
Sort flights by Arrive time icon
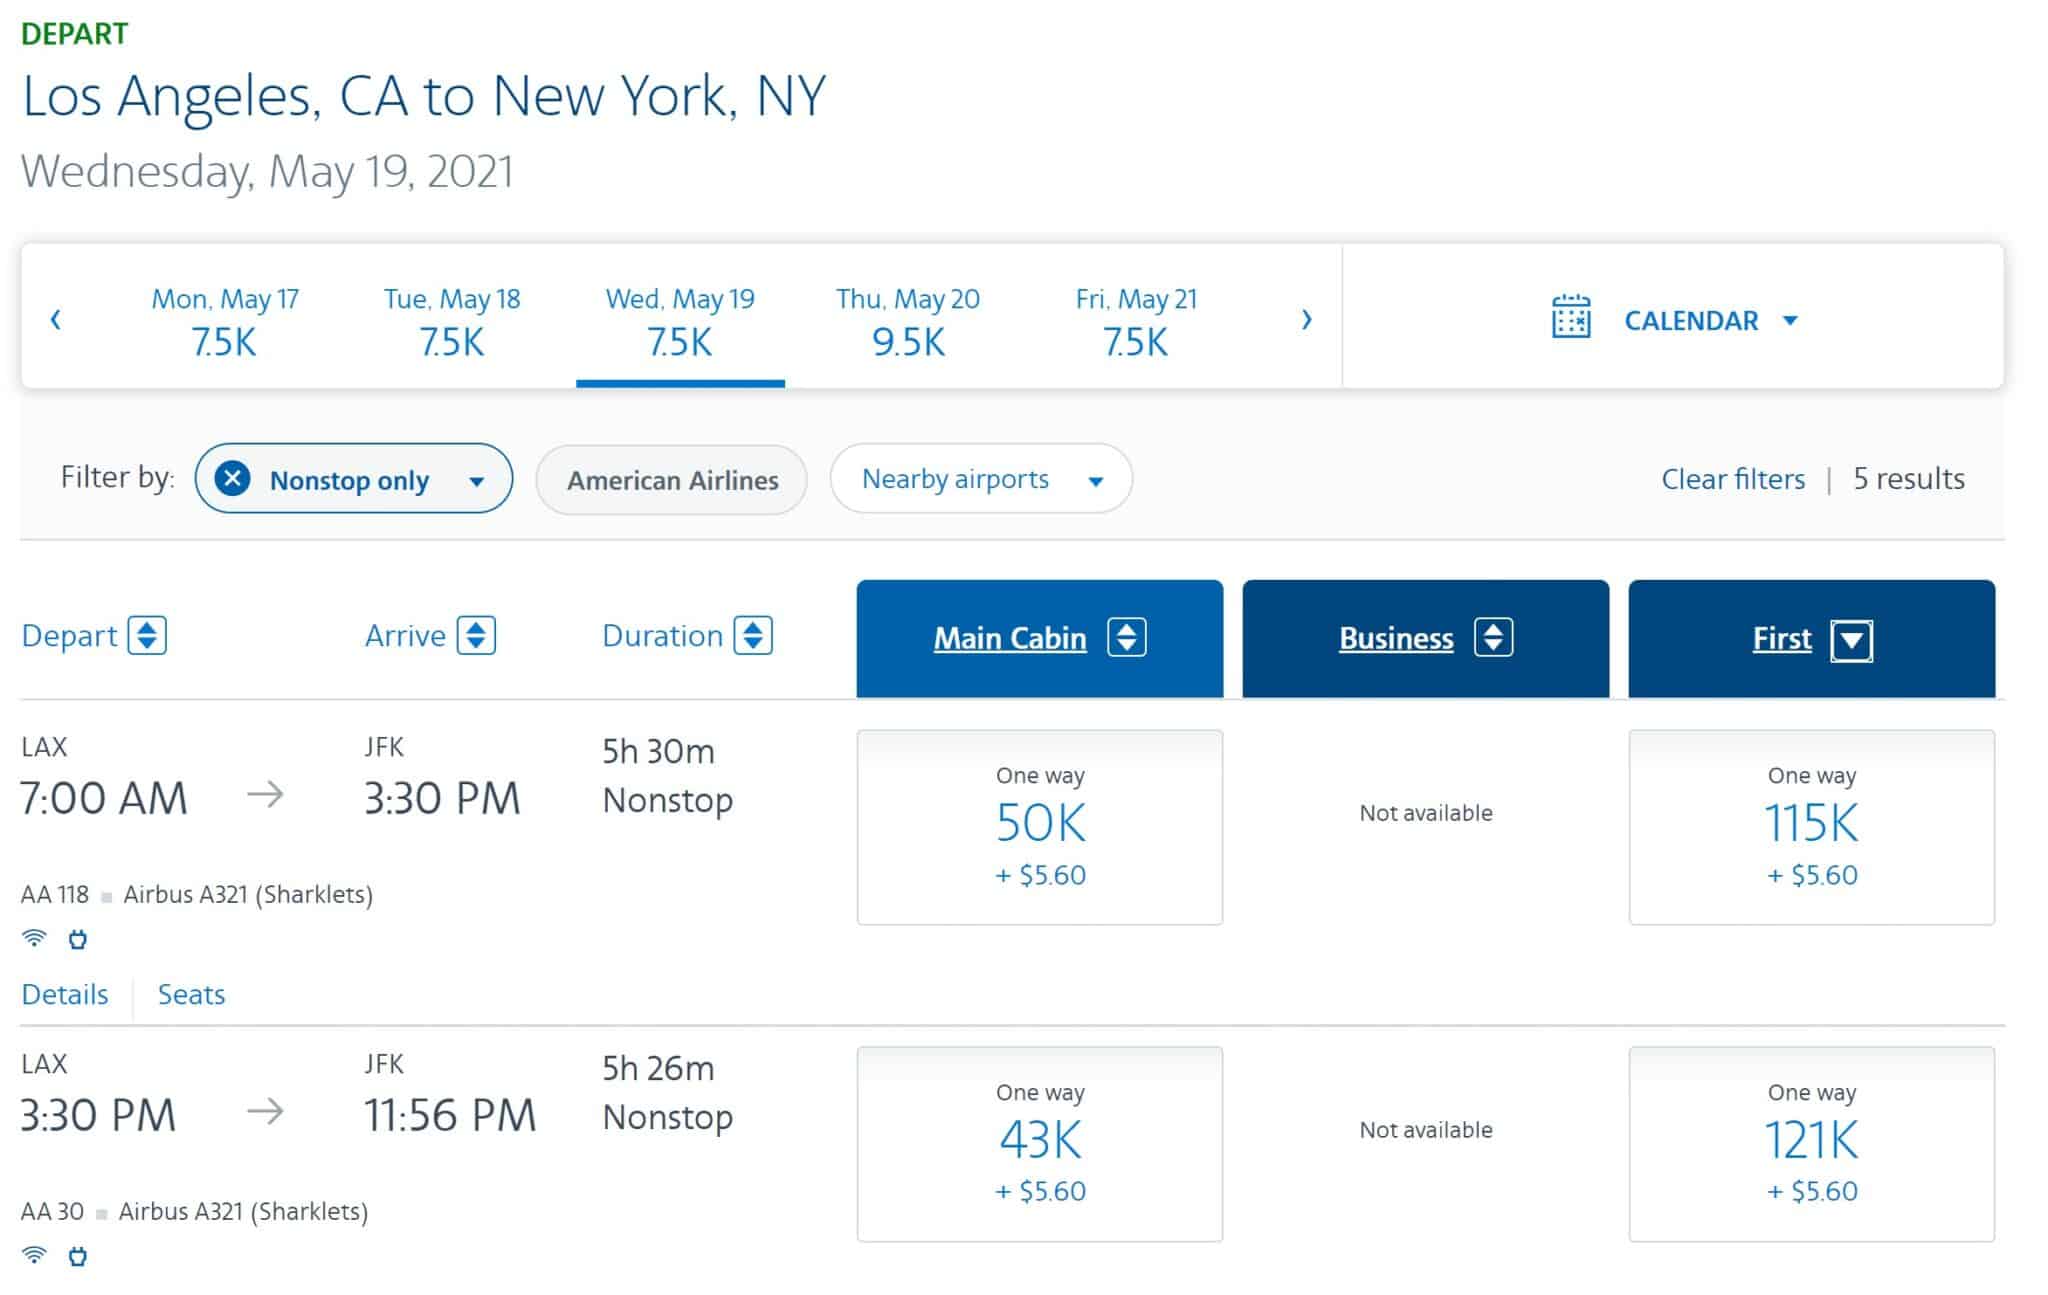click(476, 636)
